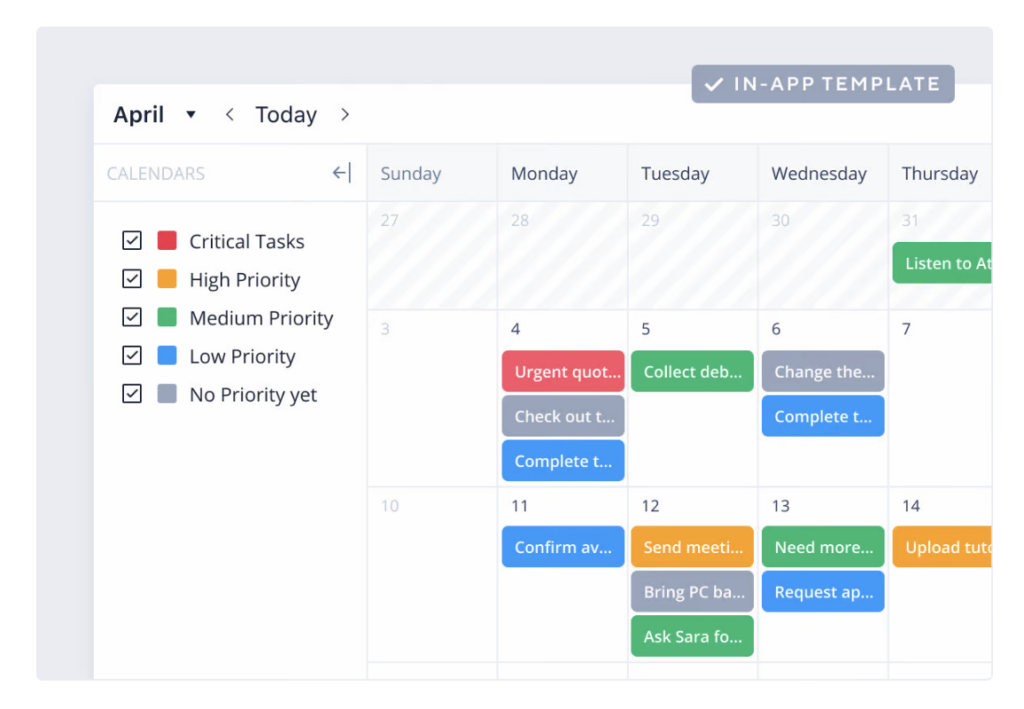Select the Tuesday column header
Screen dimensions: 1024x709
click(x=676, y=172)
